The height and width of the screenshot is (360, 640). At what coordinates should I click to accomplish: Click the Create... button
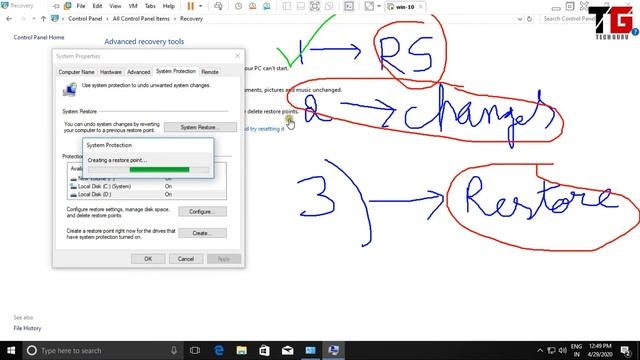tap(202, 233)
